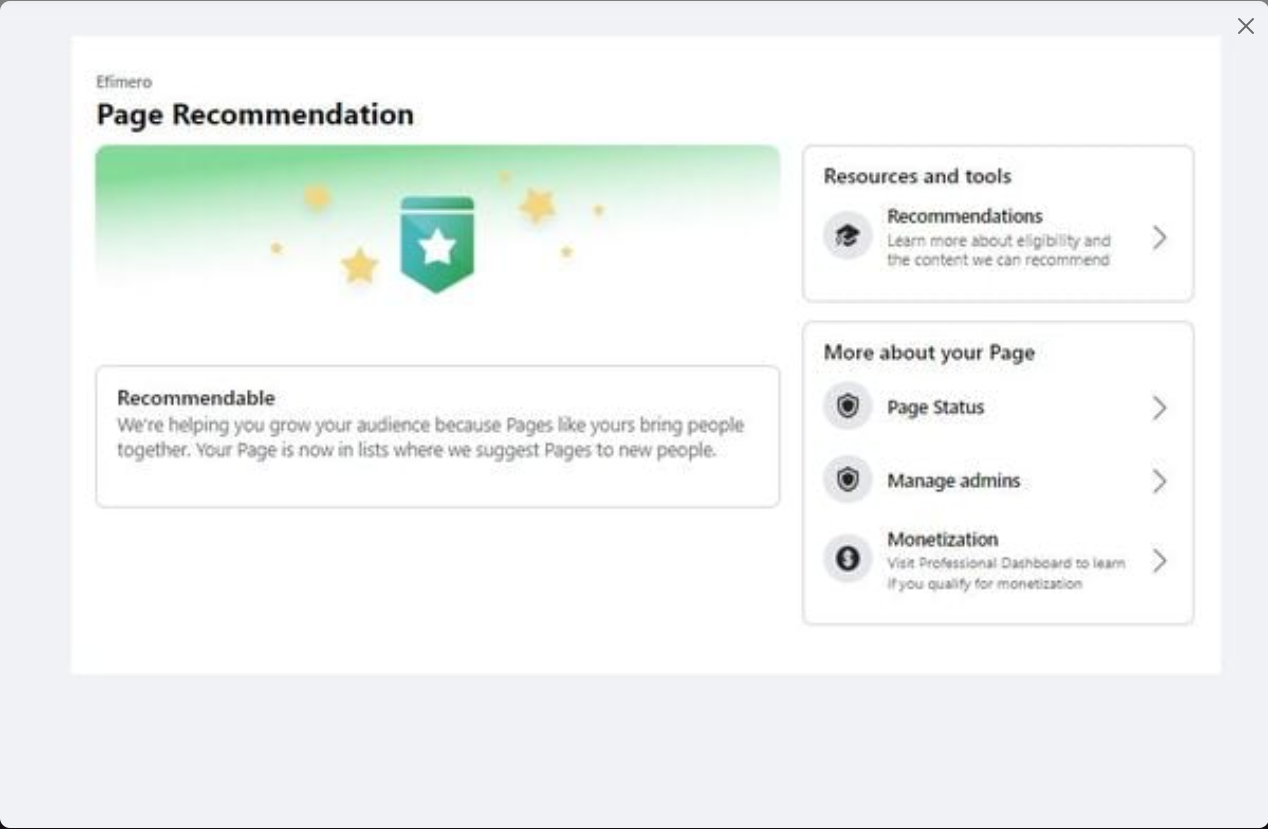The image size is (1268, 829).
Task: Expand the Recommendations chevron arrow
Action: point(1159,237)
